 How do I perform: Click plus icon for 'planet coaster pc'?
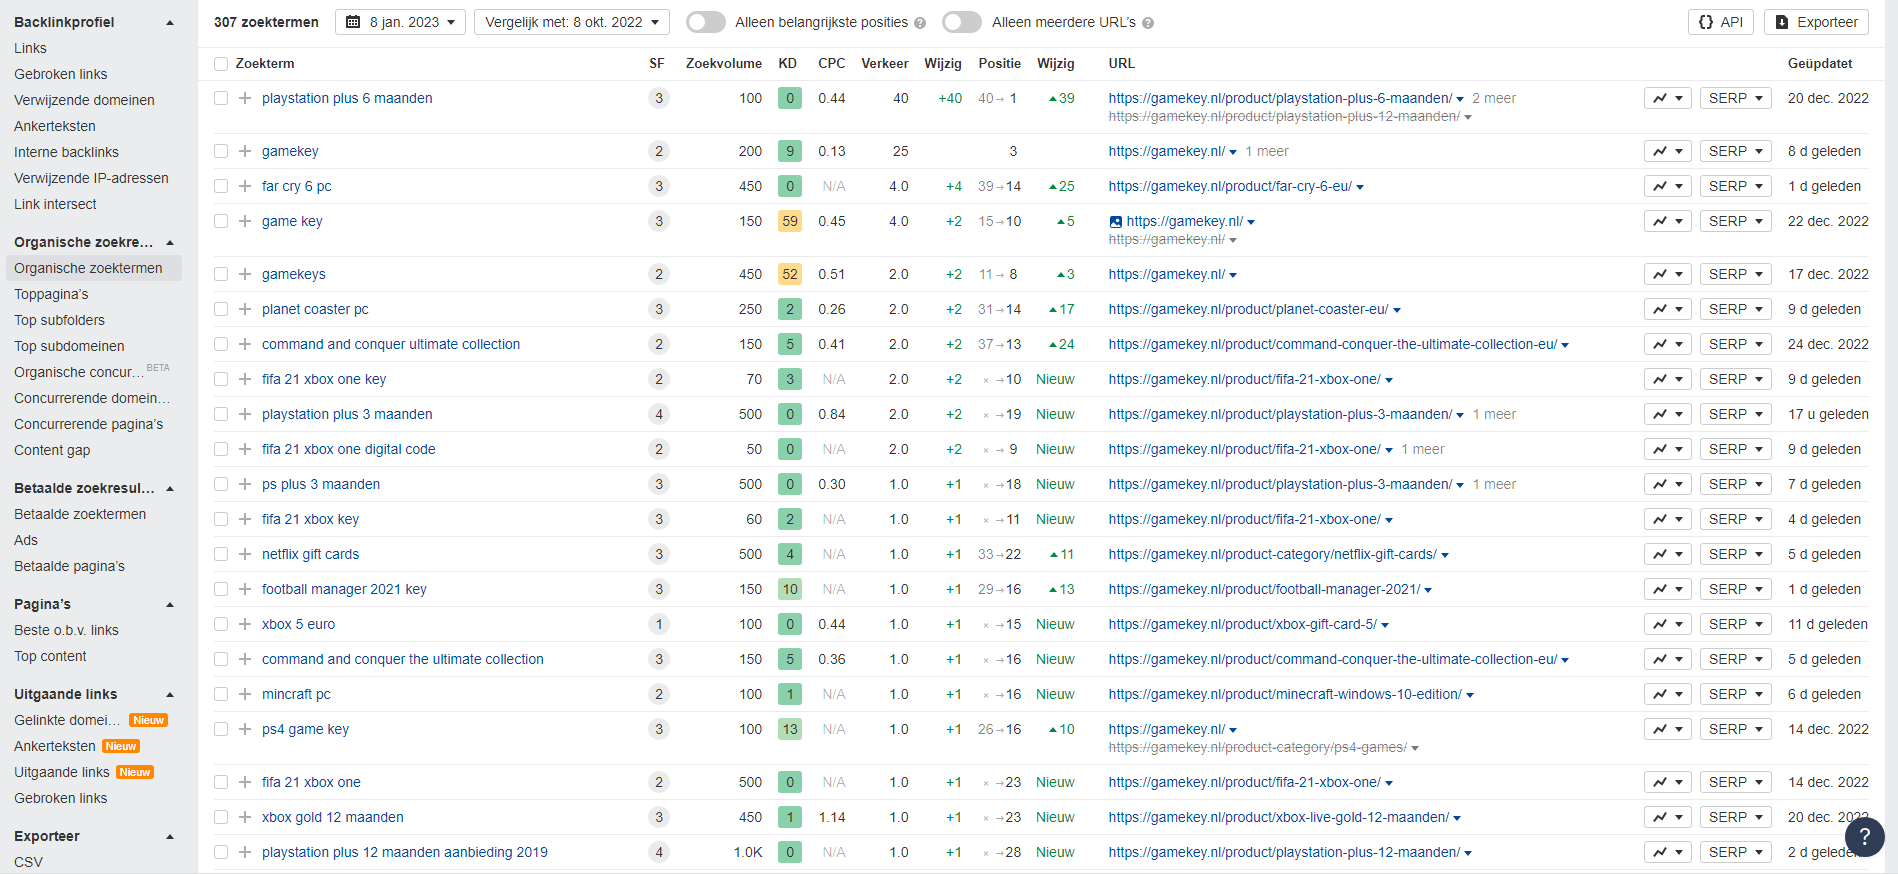click(244, 309)
